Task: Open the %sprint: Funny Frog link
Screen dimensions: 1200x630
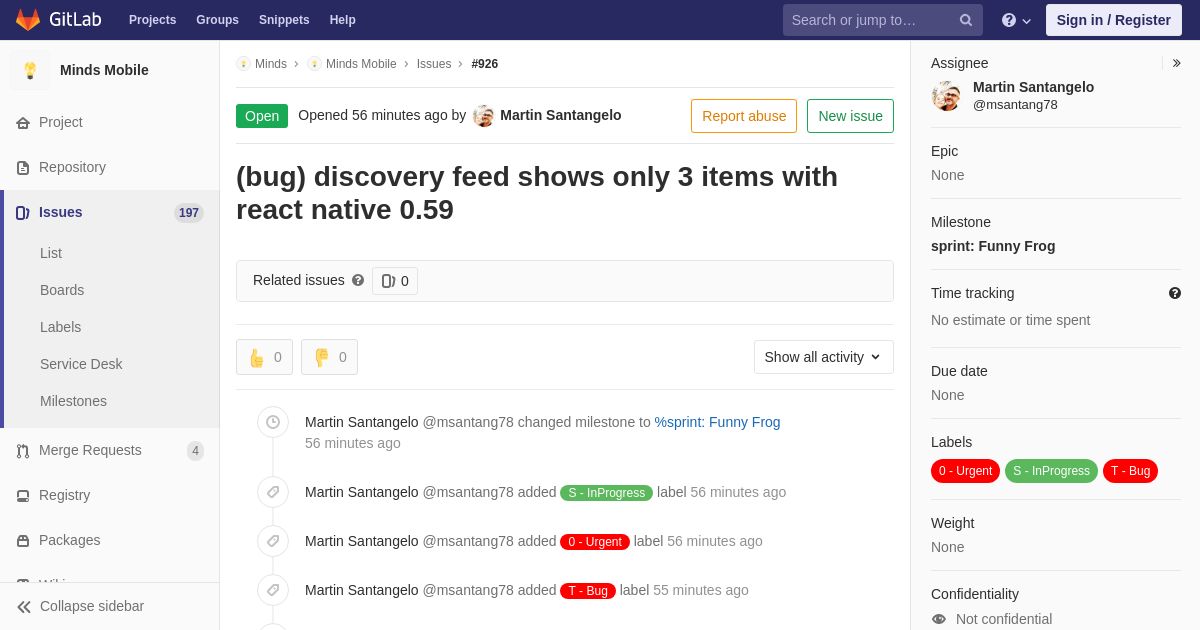Action: click(717, 422)
